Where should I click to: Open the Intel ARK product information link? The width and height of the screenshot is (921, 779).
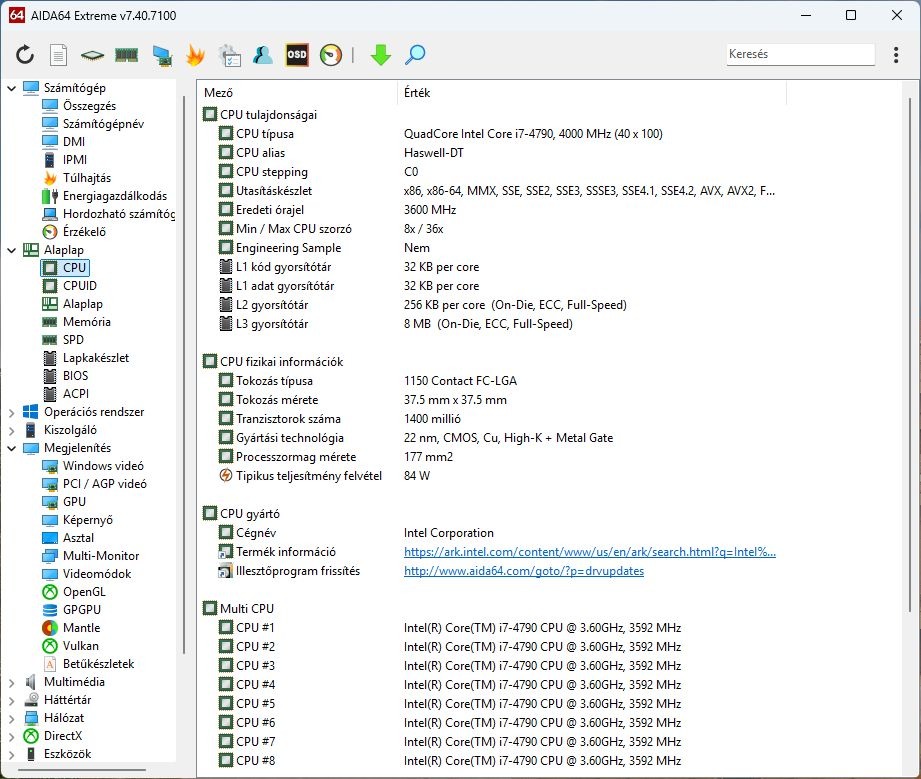coord(589,552)
